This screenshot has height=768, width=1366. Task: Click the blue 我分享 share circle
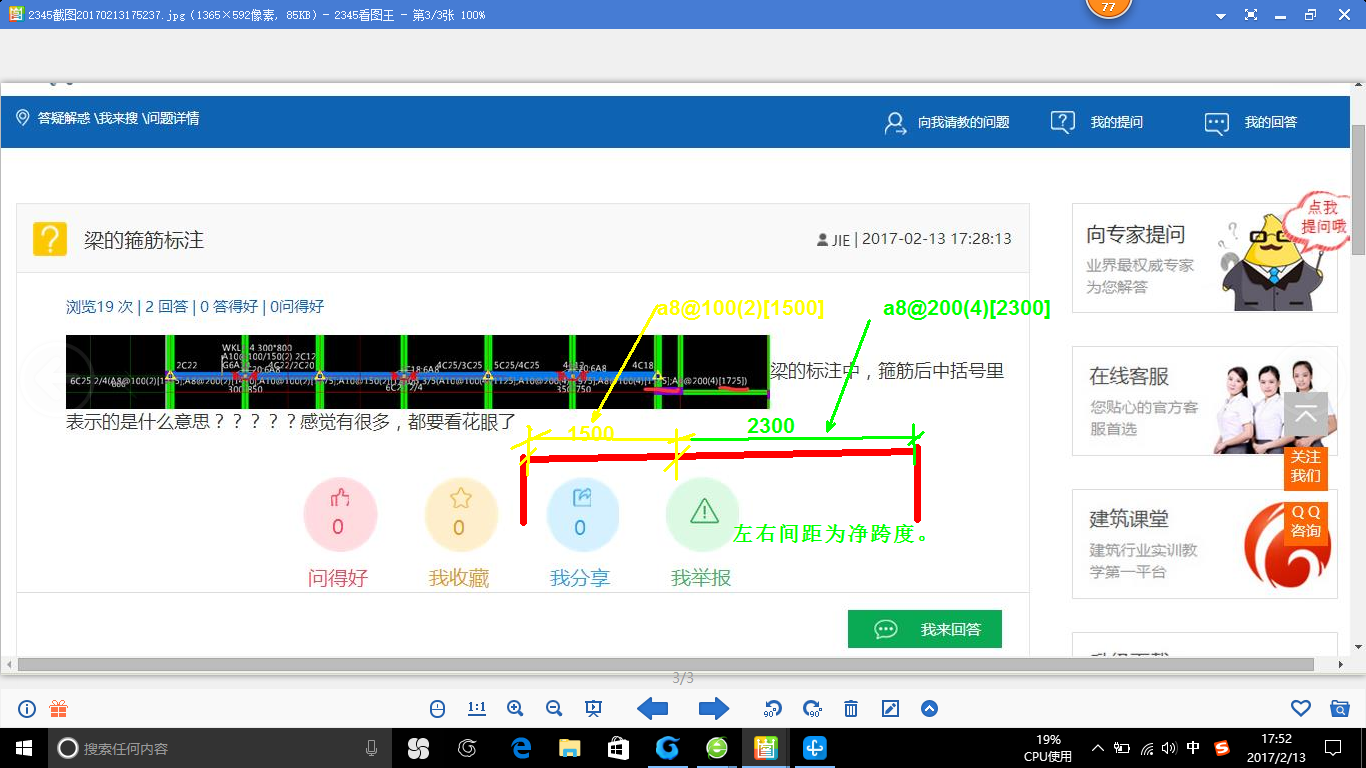(x=582, y=515)
